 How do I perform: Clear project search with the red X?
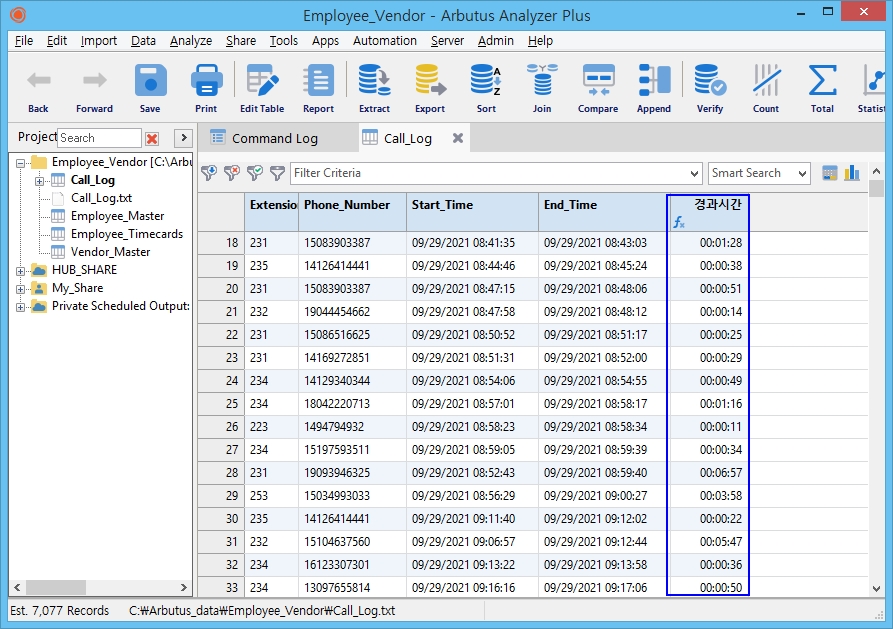pyautogui.click(x=152, y=138)
